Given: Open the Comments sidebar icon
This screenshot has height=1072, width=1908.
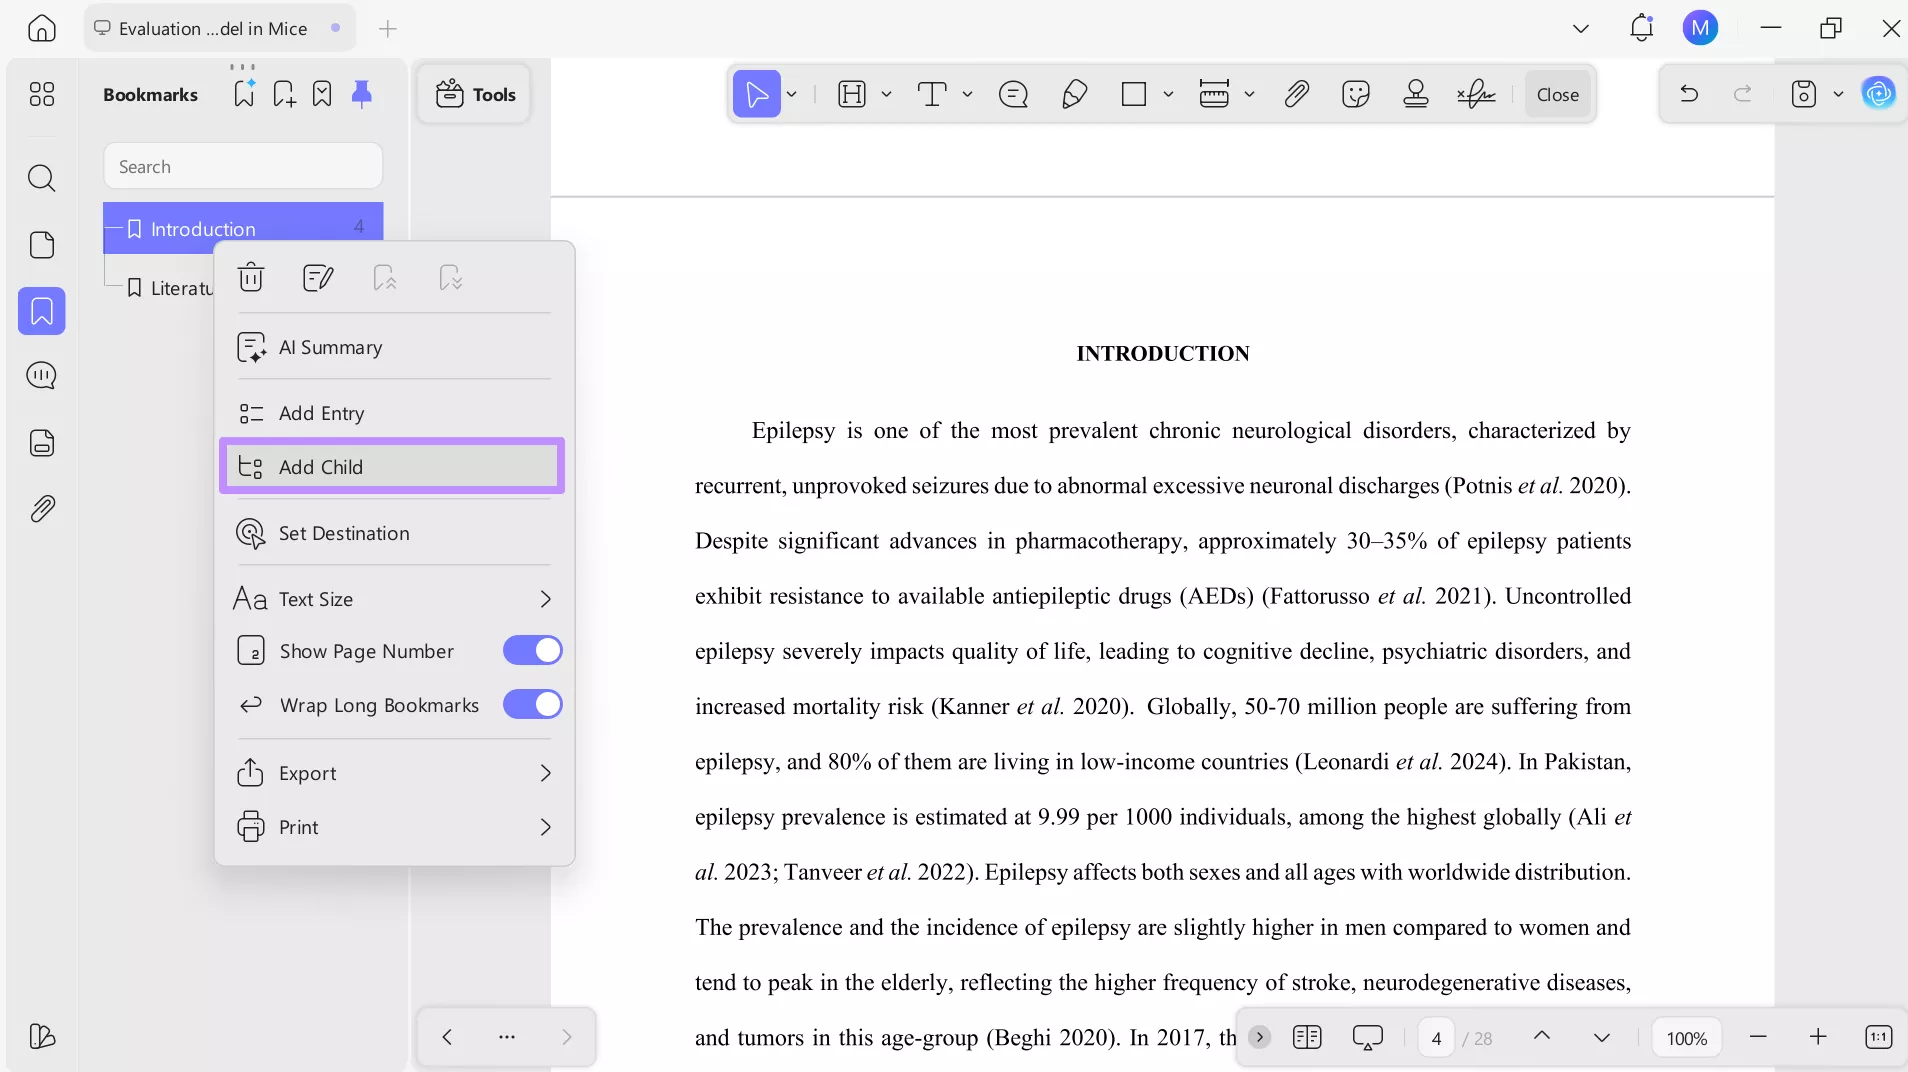Looking at the screenshot, I should pyautogui.click(x=42, y=376).
